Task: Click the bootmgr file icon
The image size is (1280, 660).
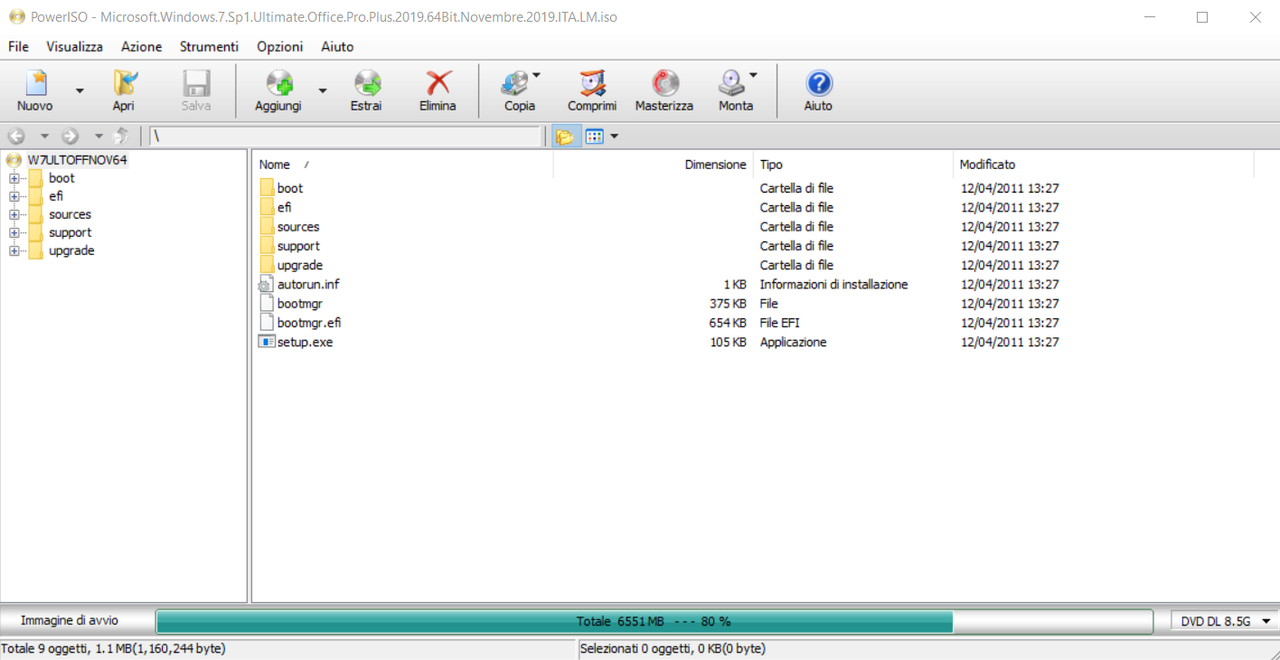Action: pyautogui.click(x=266, y=303)
